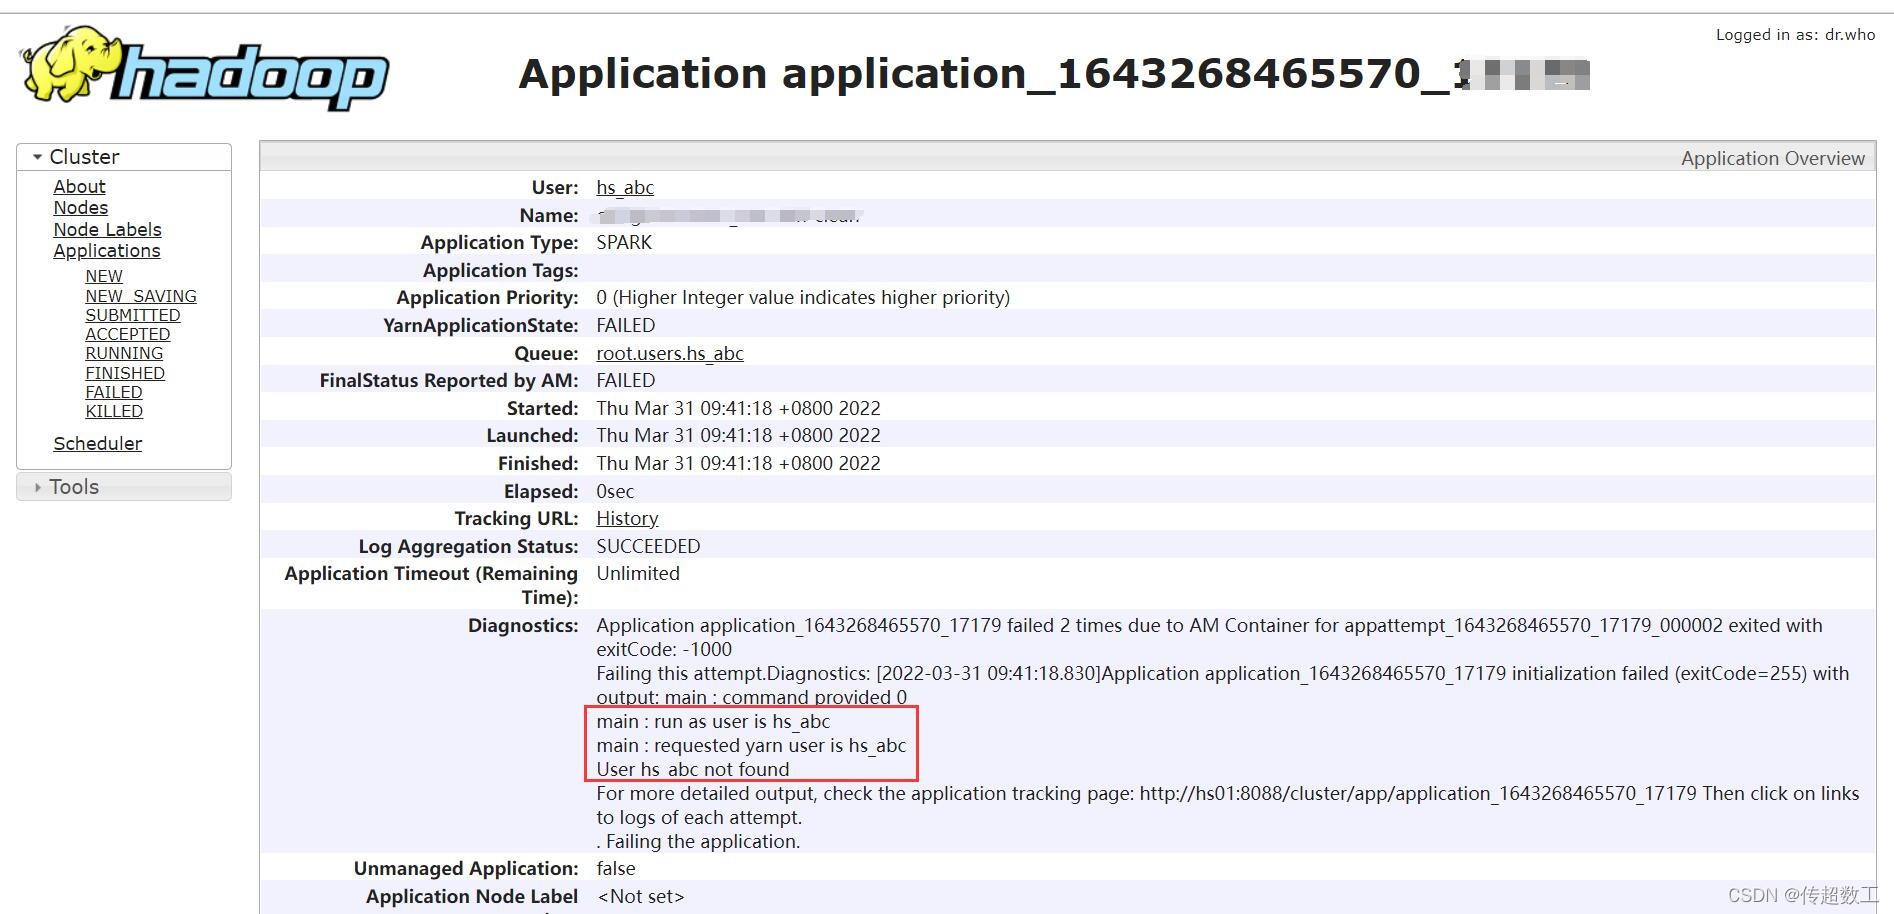
Task: Click the Unmanaged Application false value
Action: pyautogui.click(x=616, y=869)
